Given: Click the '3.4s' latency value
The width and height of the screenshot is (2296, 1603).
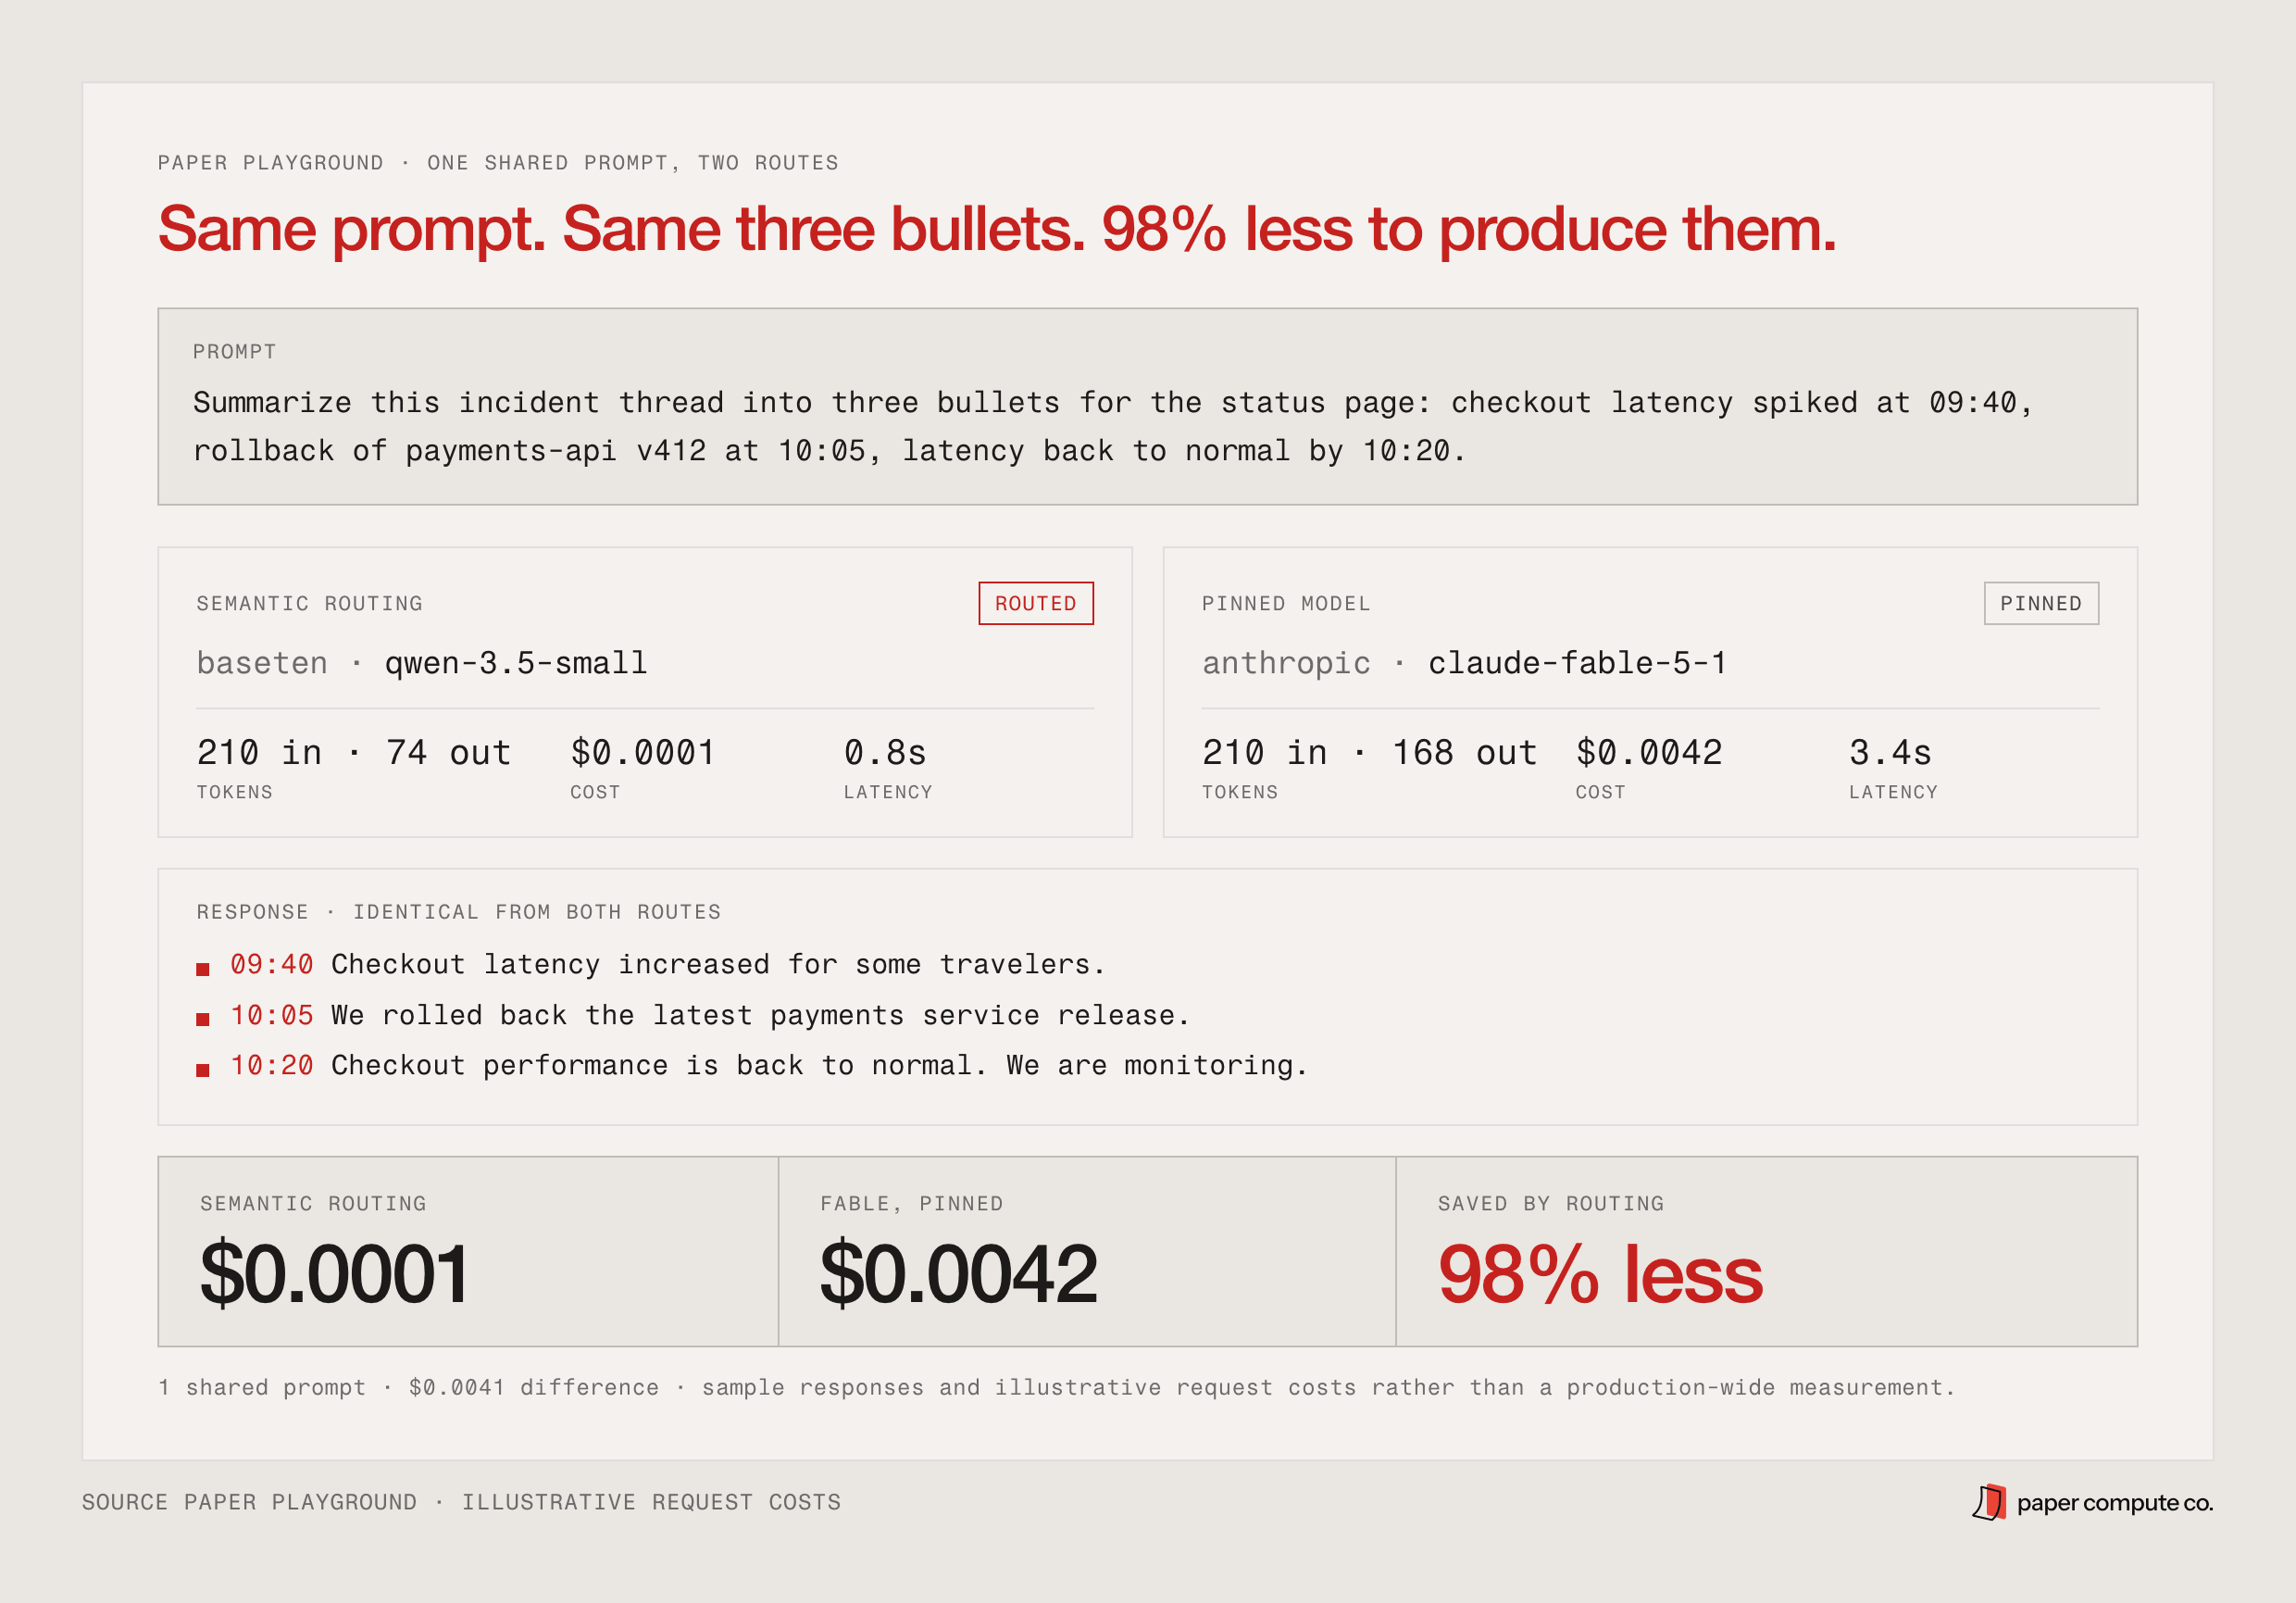Looking at the screenshot, I should click(x=1890, y=752).
